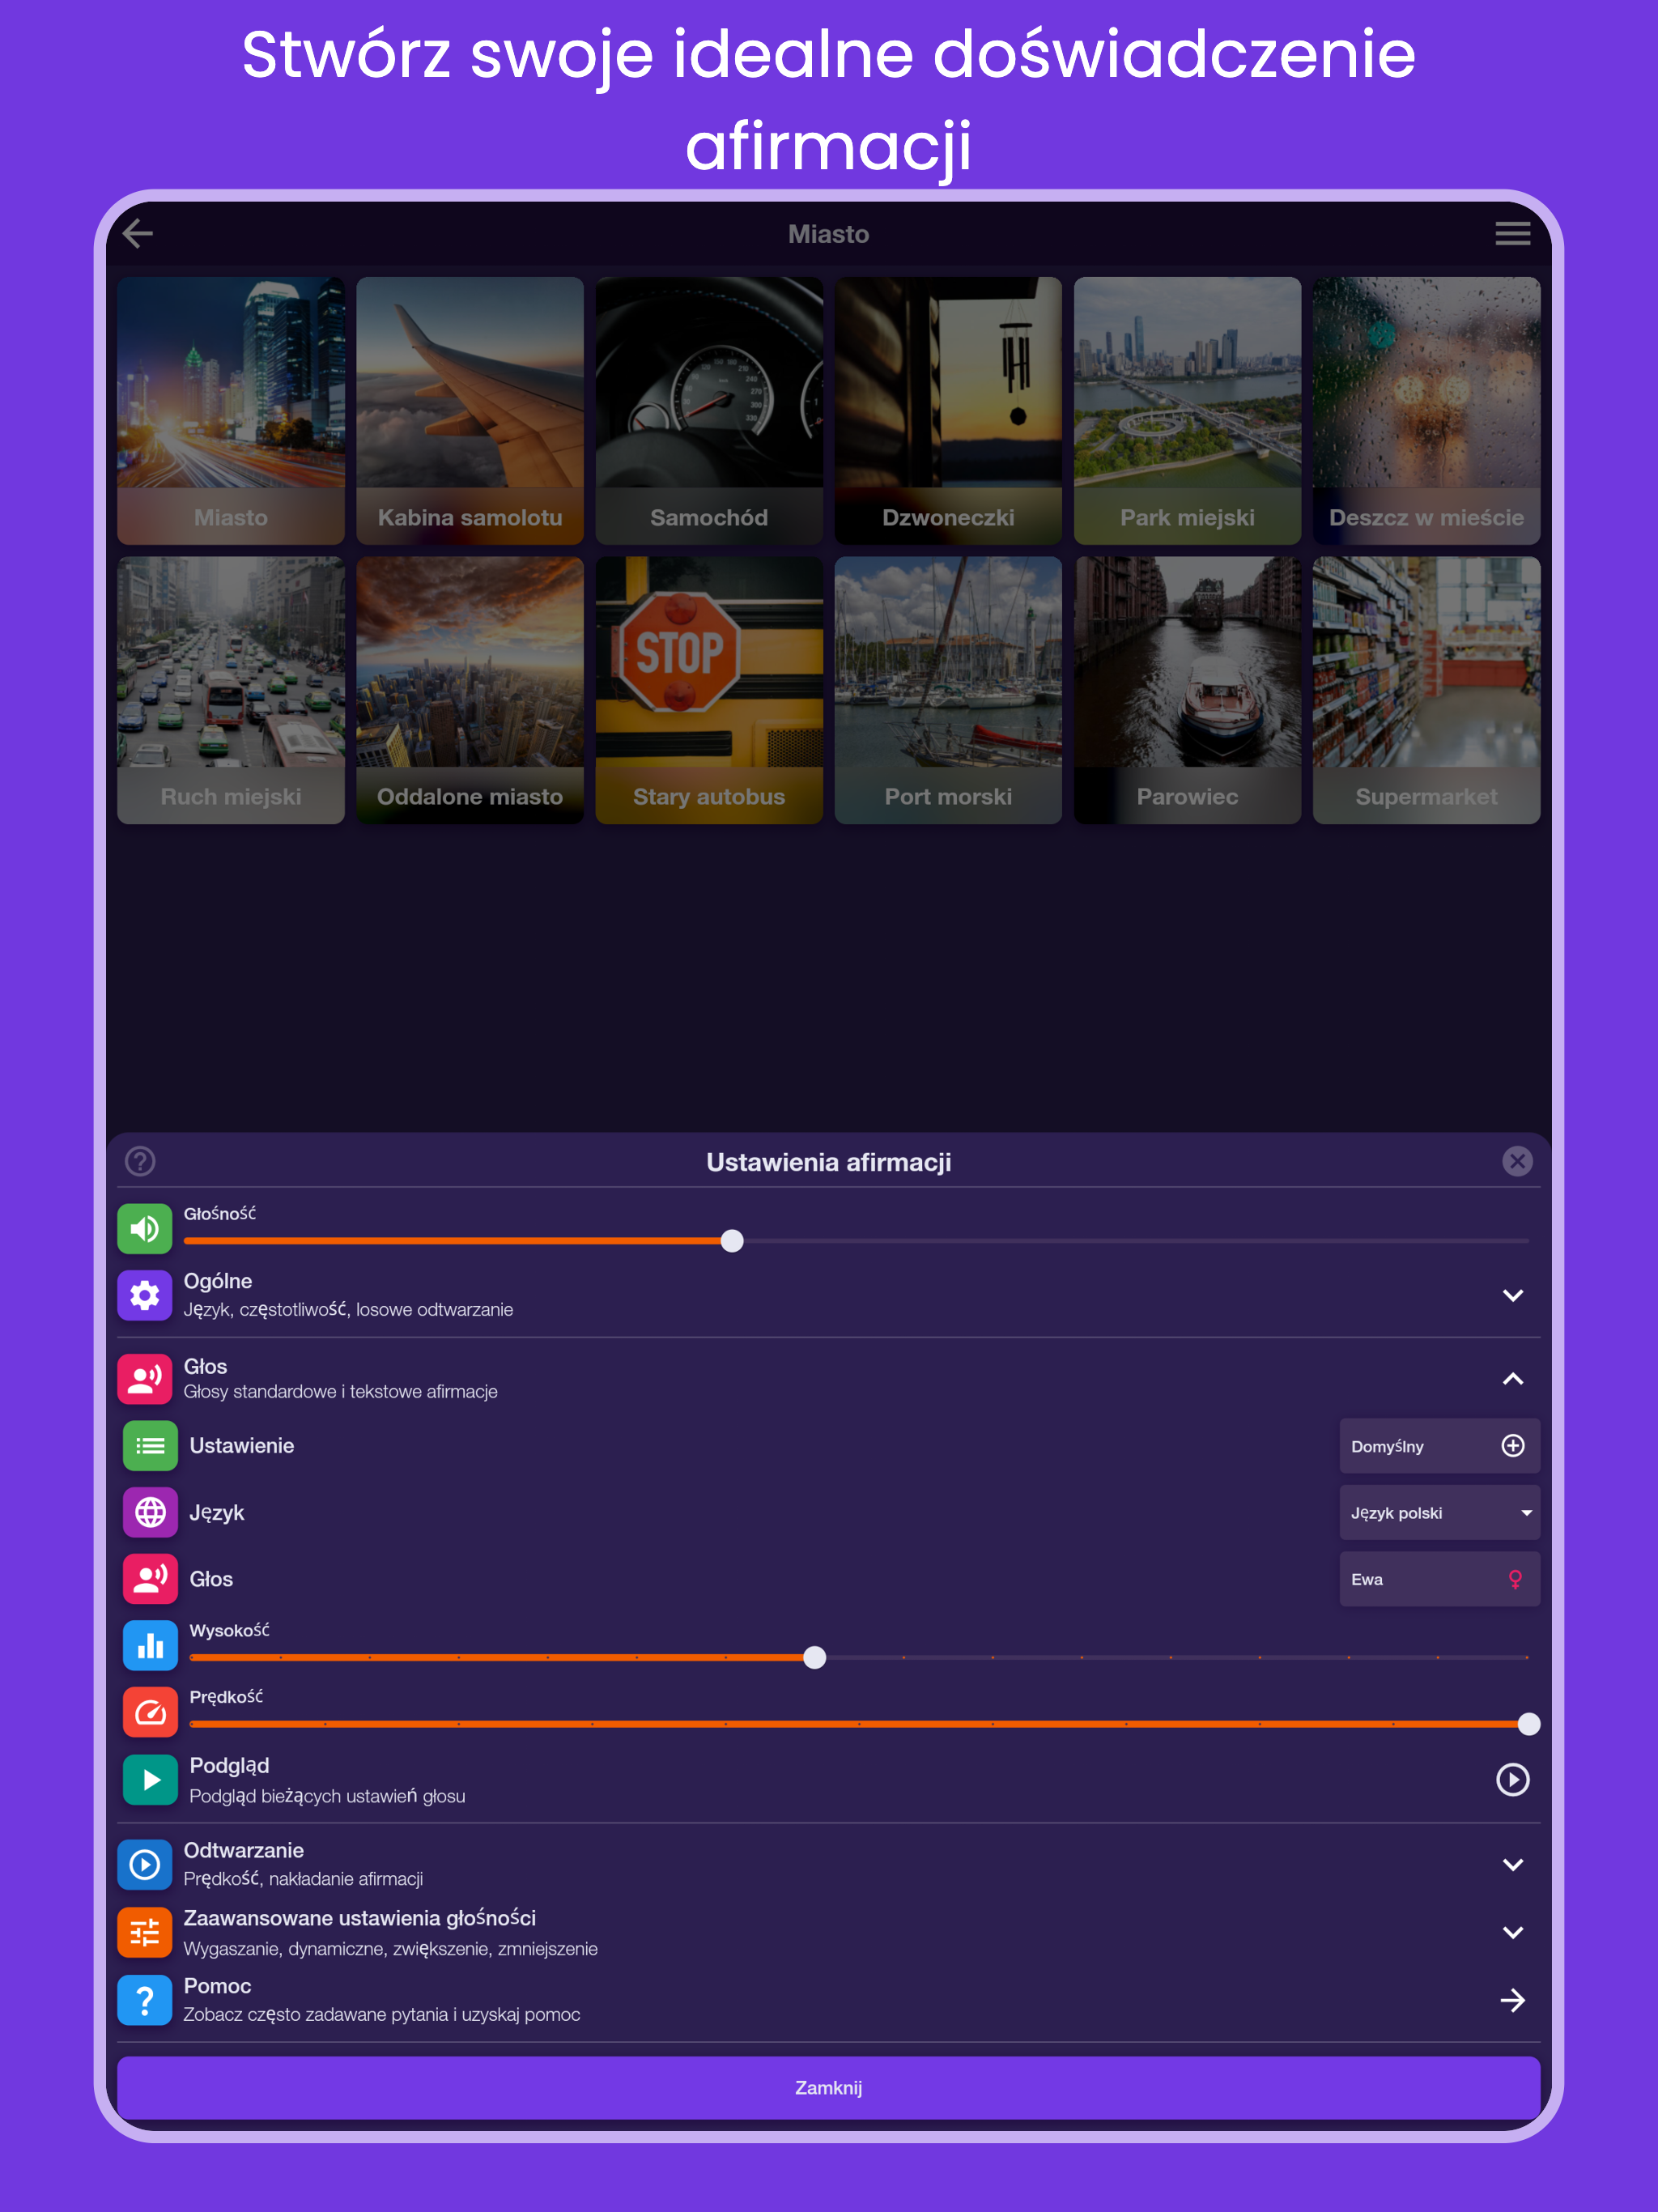
Task: Click the Ogólne section title
Action: click(x=218, y=1281)
